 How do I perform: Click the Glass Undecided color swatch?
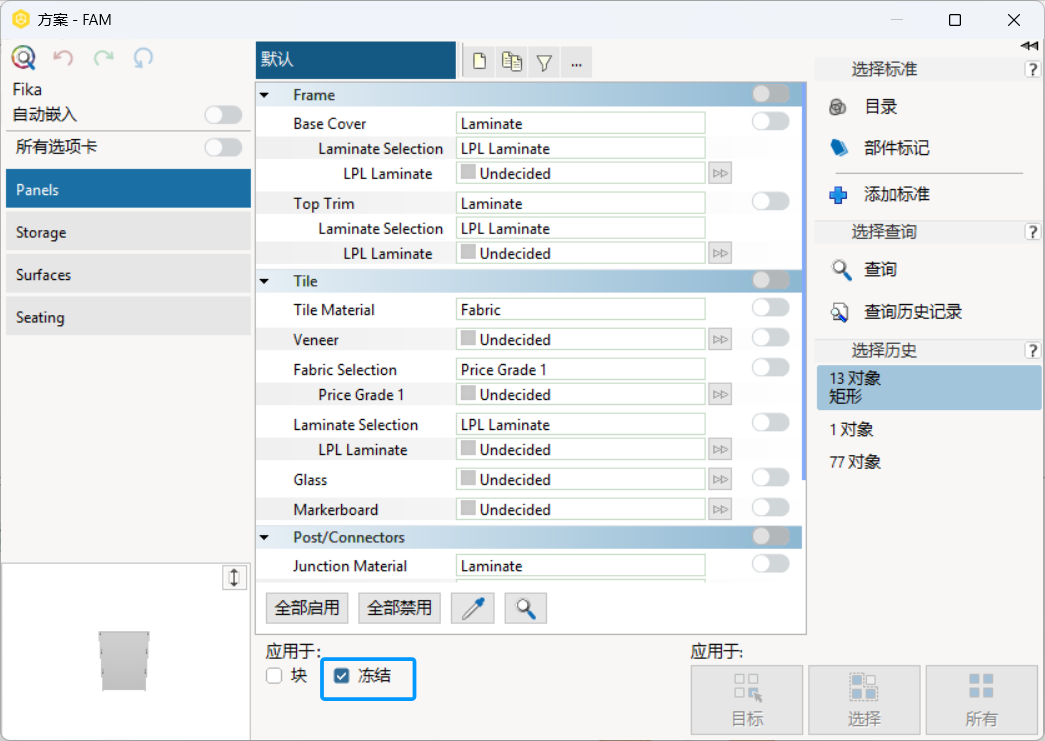click(469, 478)
